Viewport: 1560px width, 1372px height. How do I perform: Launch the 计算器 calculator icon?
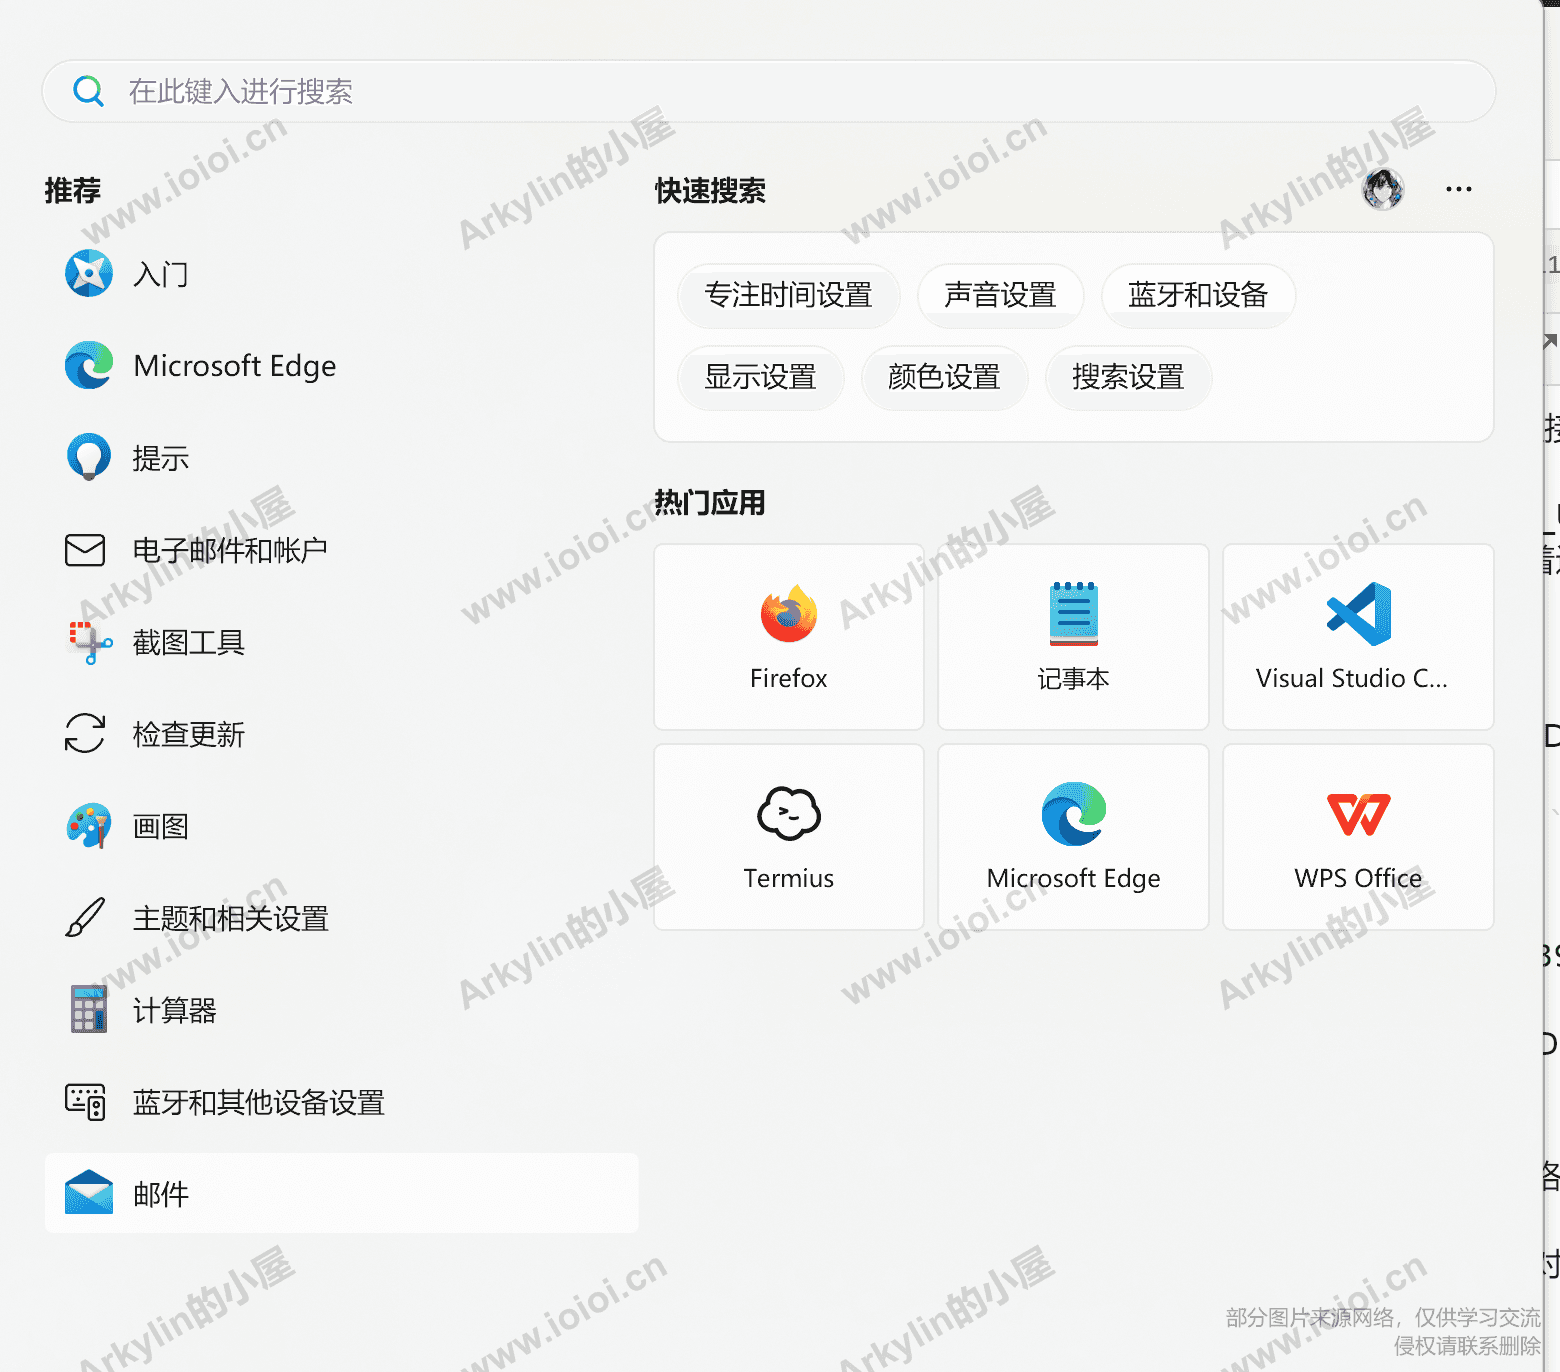89,1009
